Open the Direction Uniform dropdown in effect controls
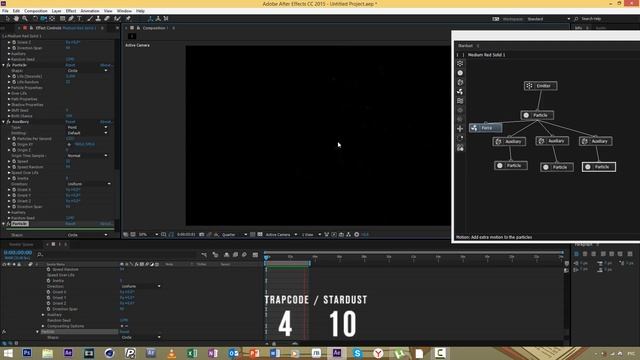 pos(89,184)
